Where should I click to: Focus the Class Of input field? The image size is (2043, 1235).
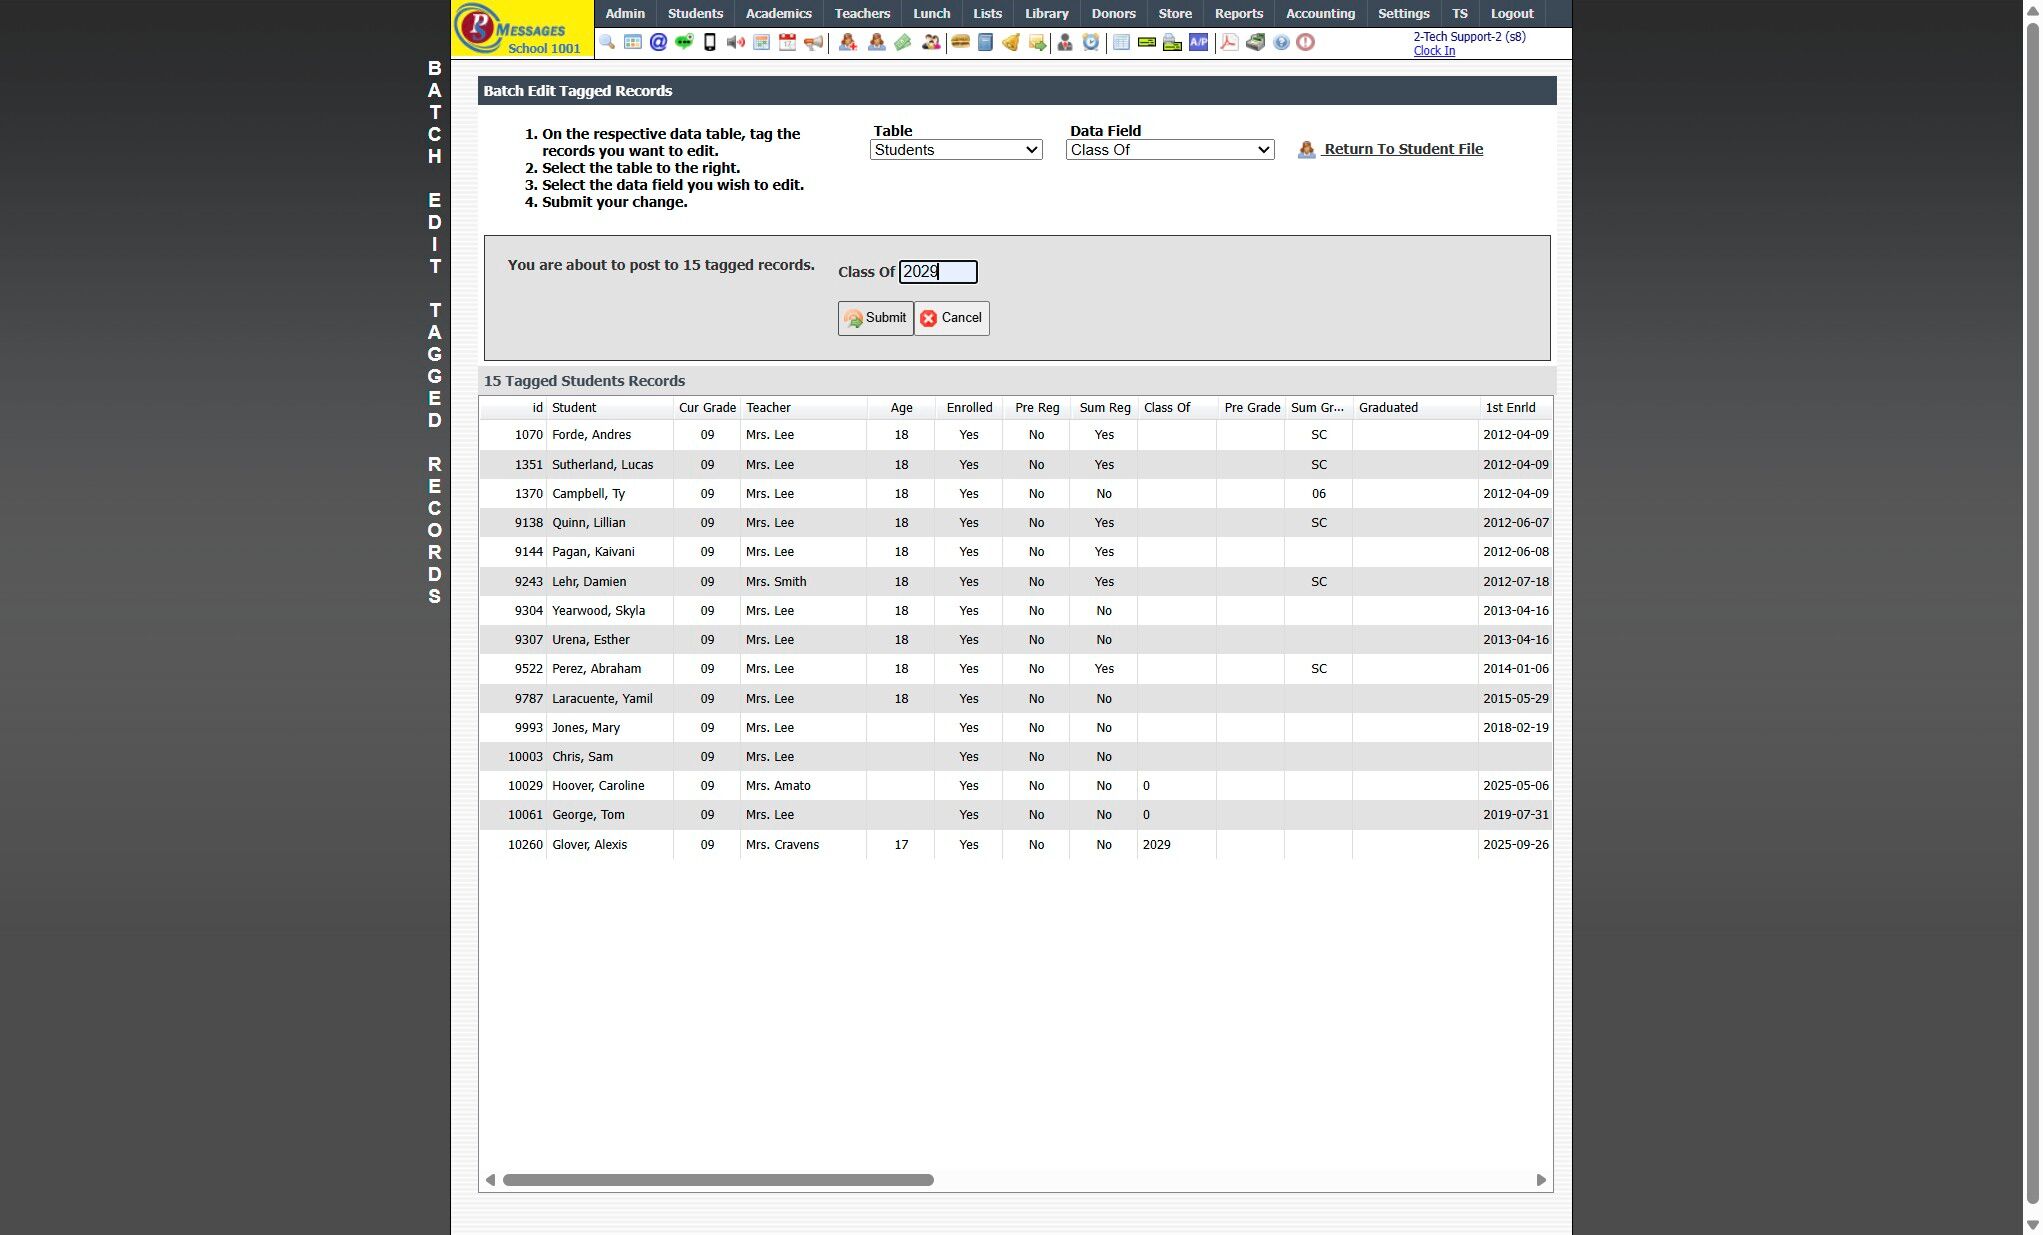(937, 272)
